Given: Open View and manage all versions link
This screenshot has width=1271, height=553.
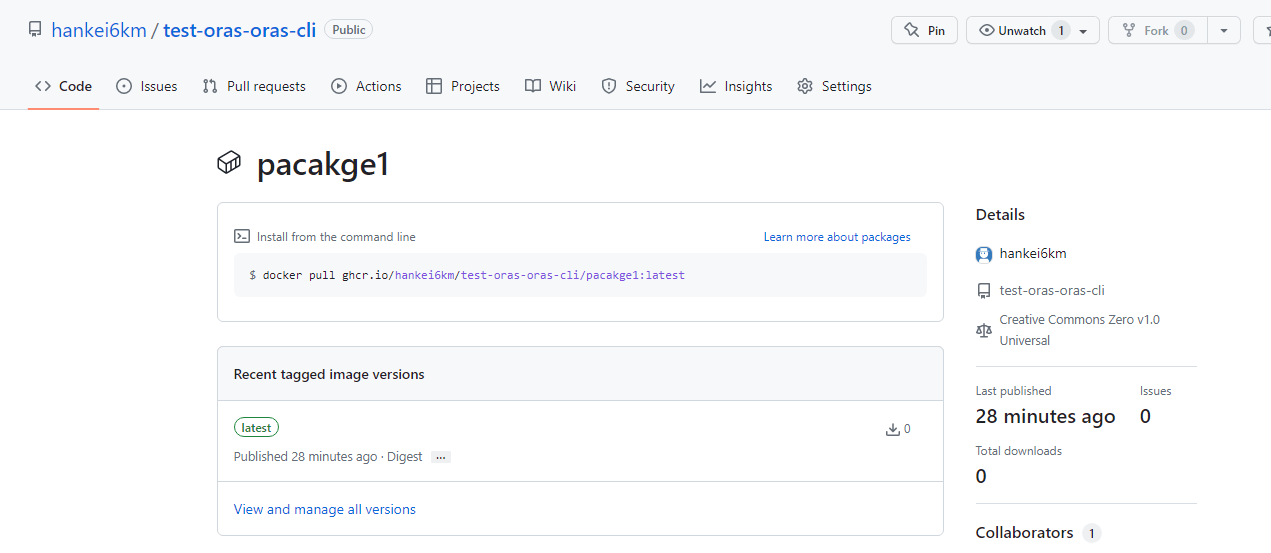Looking at the screenshot, I should [x=325, y=509].
